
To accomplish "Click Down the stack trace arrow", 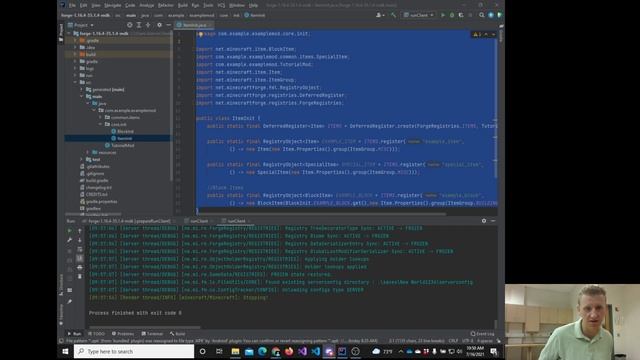I will [x=80, y=240].
